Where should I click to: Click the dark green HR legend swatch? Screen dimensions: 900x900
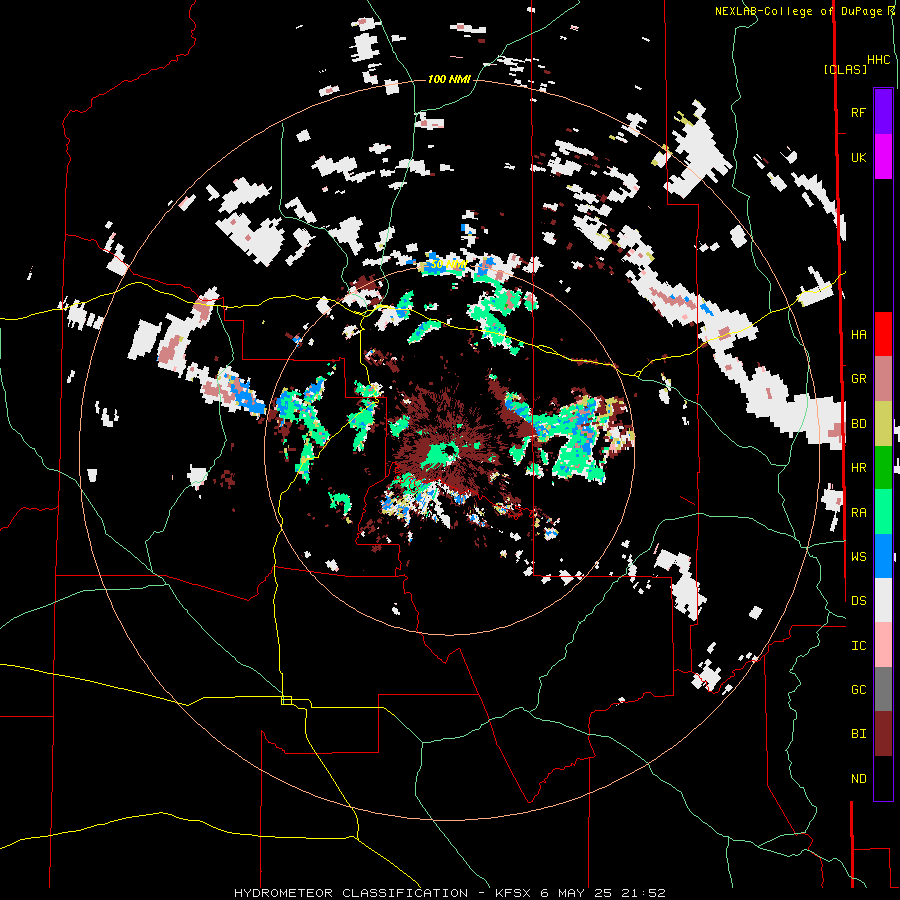883,468
